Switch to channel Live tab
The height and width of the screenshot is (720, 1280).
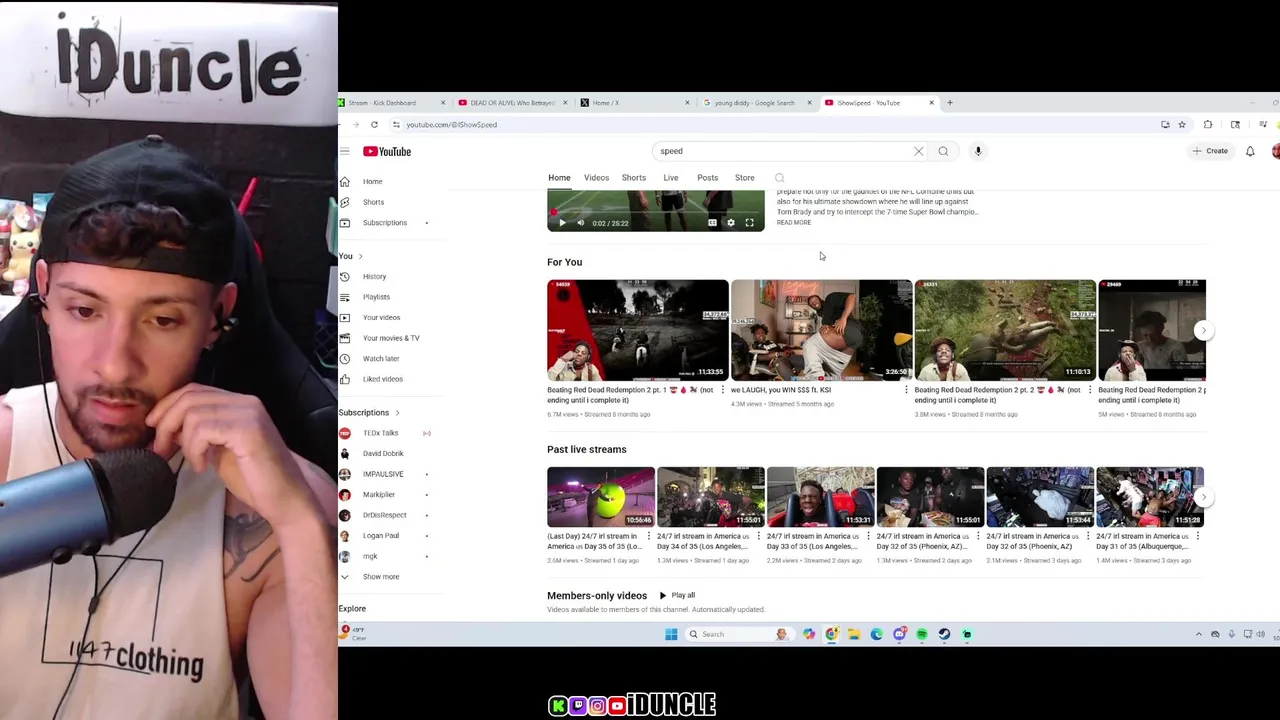671,178
